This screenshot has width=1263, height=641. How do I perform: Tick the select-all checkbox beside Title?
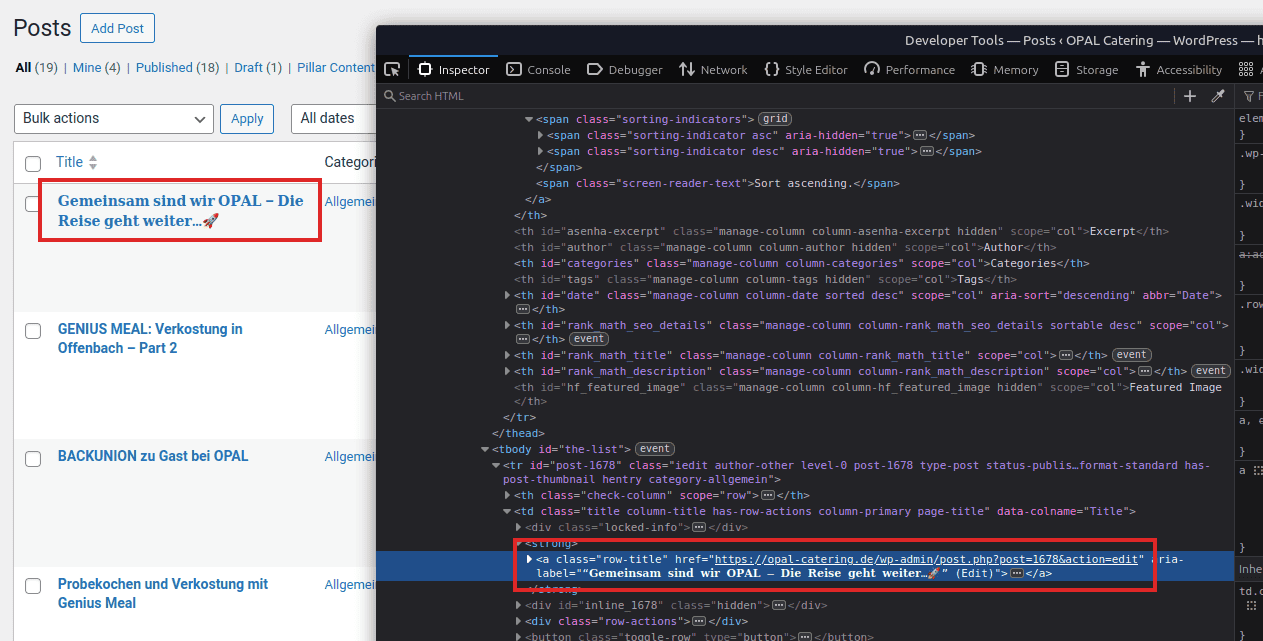(33, 163)
